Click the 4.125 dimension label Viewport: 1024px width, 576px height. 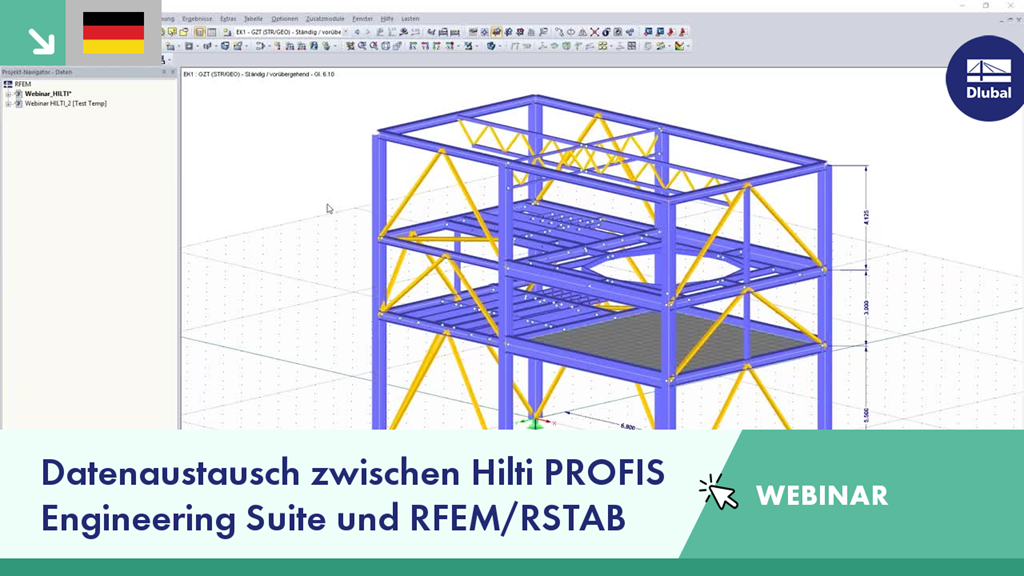[867, 217]
